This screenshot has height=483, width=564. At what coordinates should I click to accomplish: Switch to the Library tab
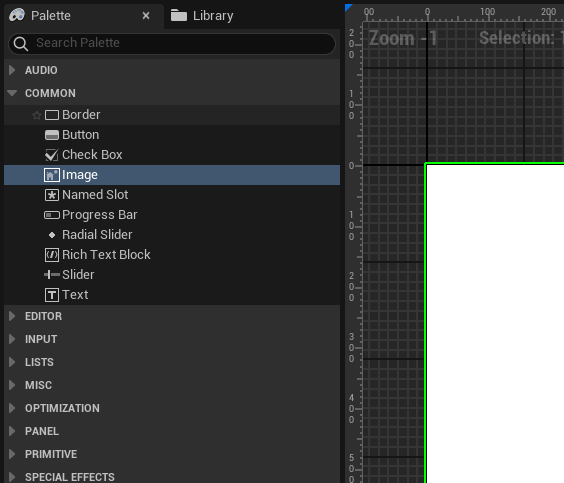coord(202,16)
